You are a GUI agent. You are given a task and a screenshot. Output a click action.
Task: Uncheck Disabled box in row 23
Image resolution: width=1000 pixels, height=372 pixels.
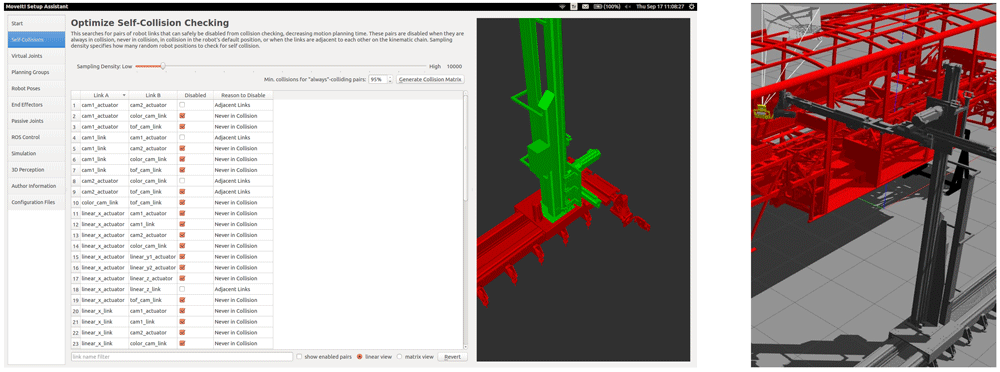[182, 343]
